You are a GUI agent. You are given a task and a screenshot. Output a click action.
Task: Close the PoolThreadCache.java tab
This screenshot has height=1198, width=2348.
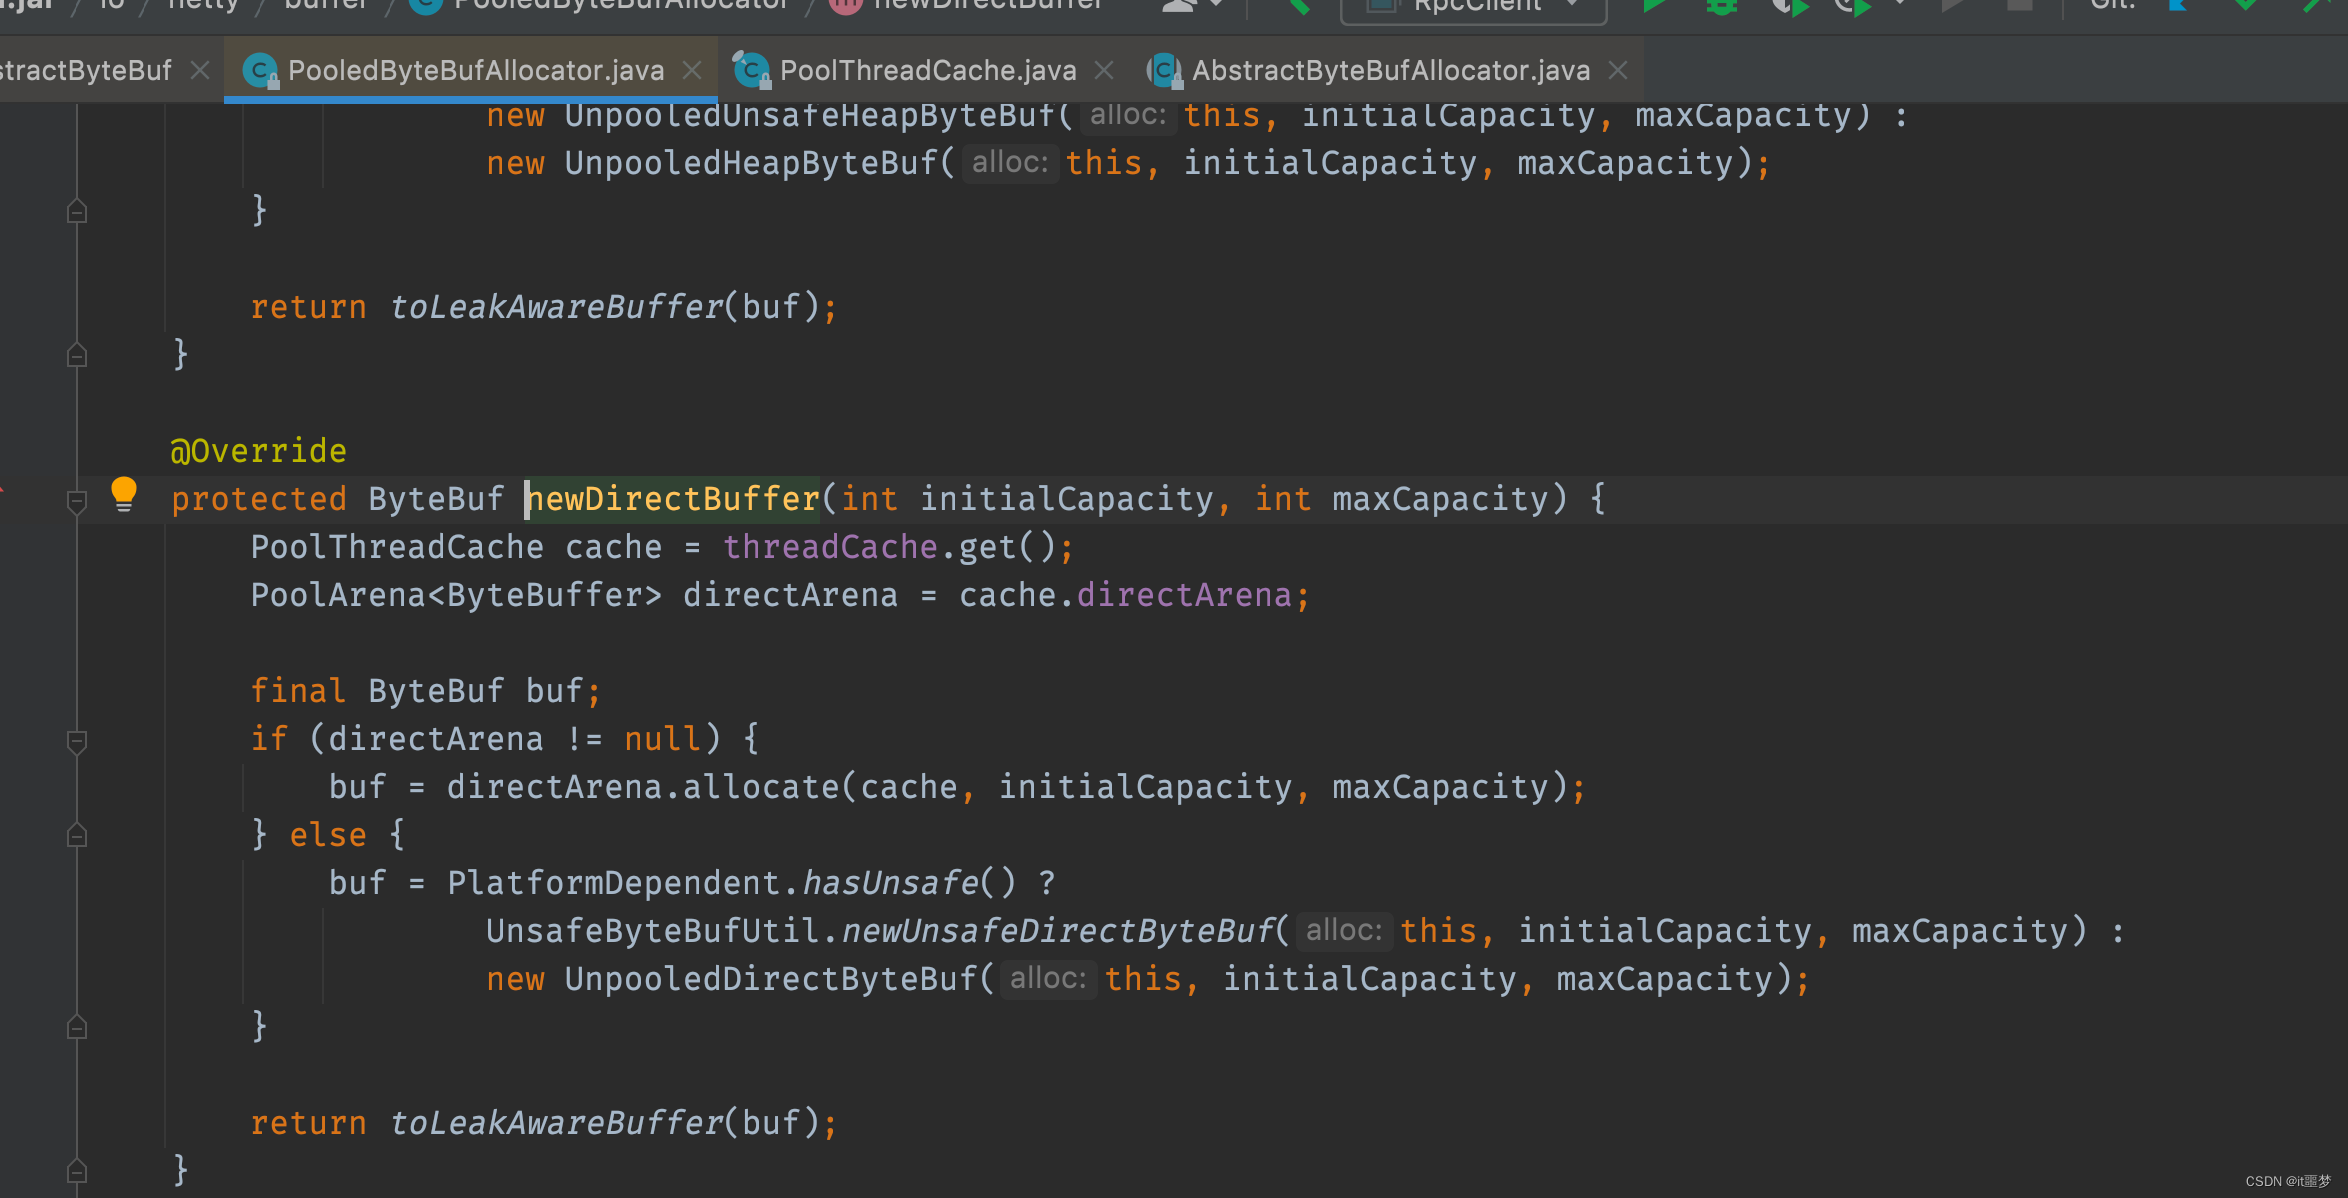click(x=1104, y=70)
